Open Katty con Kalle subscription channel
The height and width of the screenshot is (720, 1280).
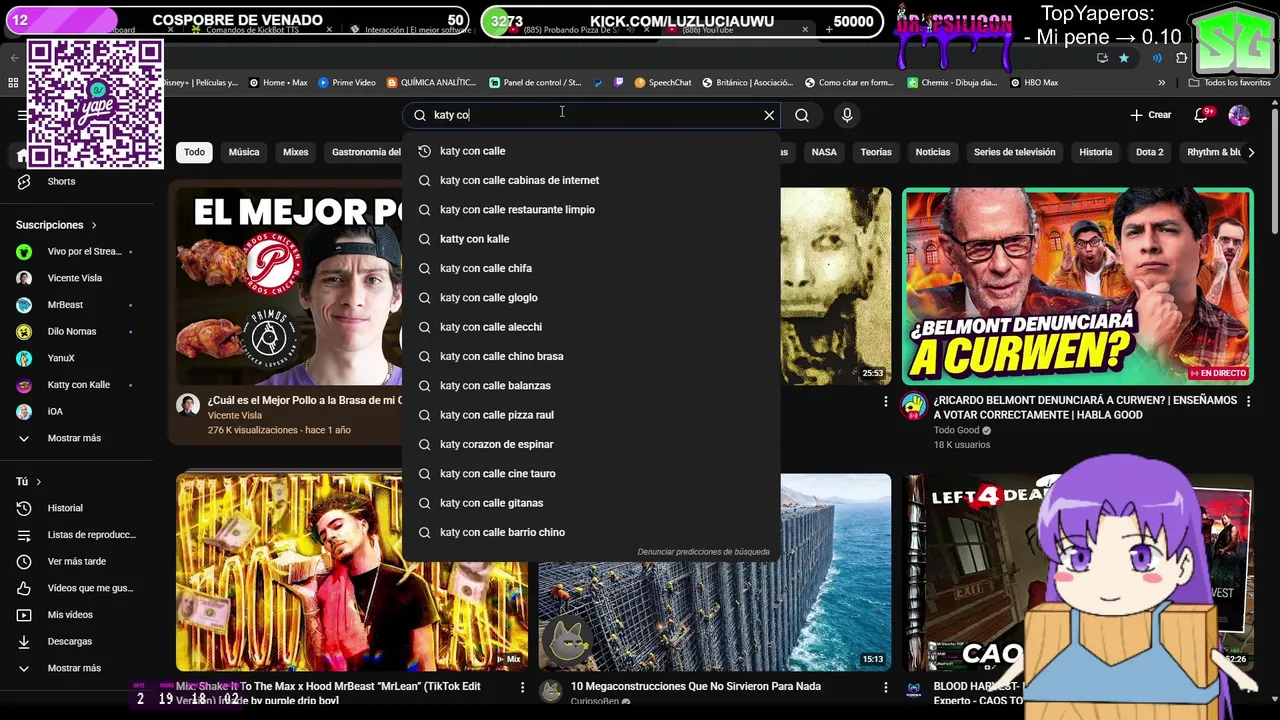point(76,385)
